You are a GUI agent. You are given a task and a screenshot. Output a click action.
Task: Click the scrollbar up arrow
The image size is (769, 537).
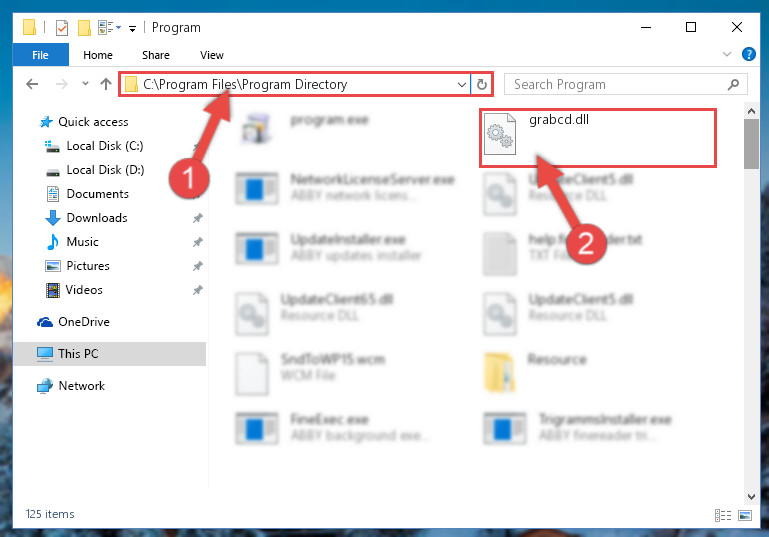751,111
